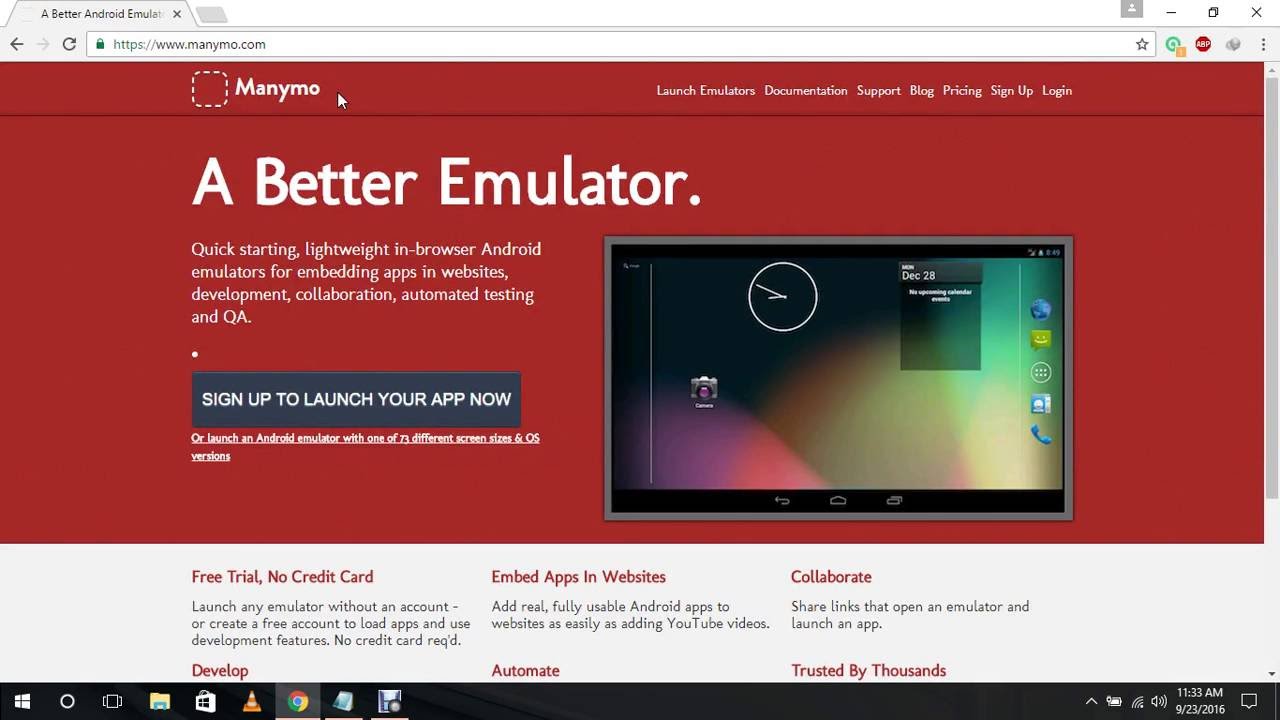Tap the emulator back navigation button
1280x720 pixels.
click(x=782, y=500)
